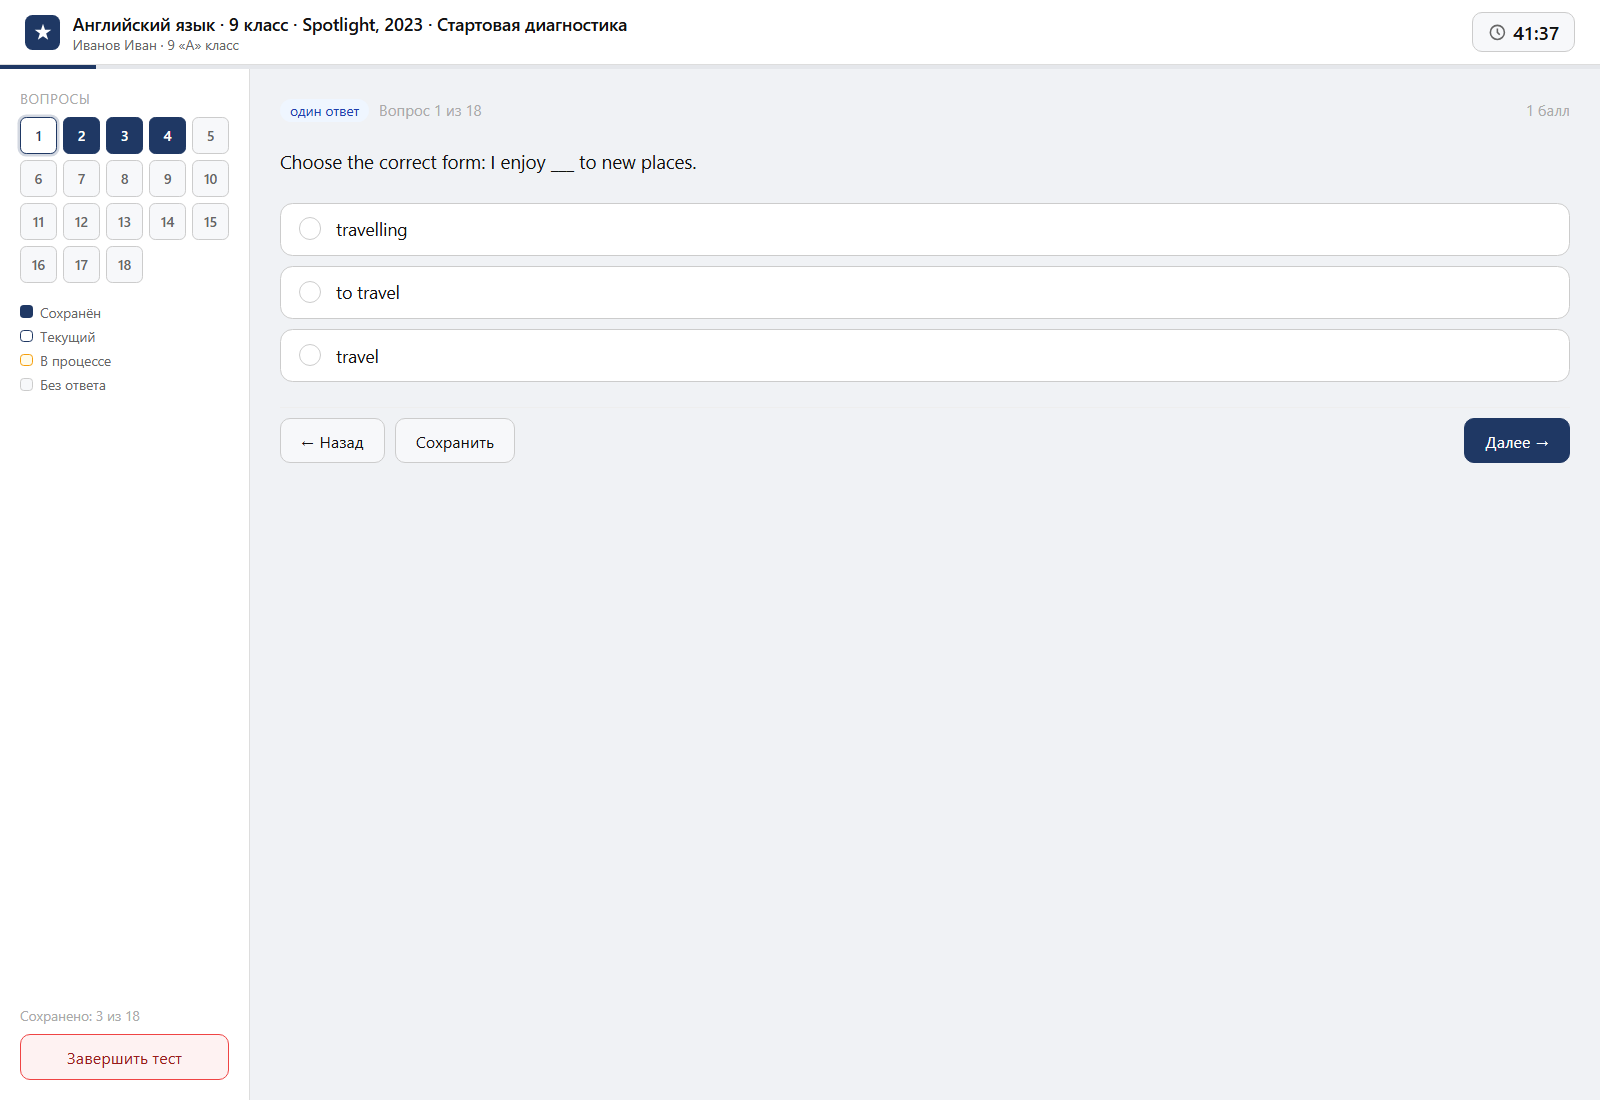
Task: Open question 5 from the question grid
Action: coord(210,136)
